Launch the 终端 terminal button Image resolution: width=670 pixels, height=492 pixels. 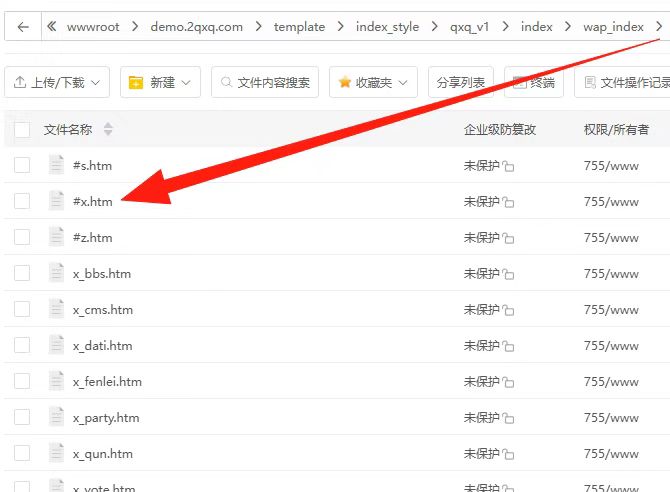(534, 83)
